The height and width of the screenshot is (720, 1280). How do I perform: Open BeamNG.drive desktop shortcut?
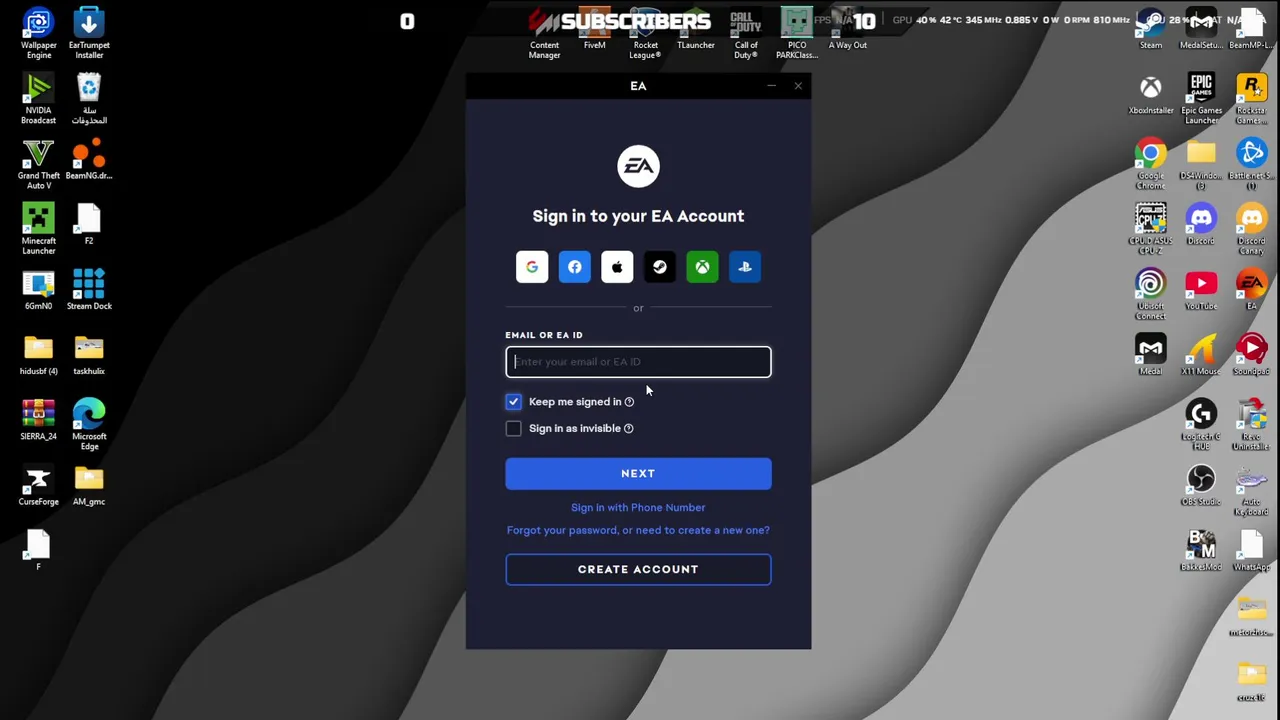[89, 160]
